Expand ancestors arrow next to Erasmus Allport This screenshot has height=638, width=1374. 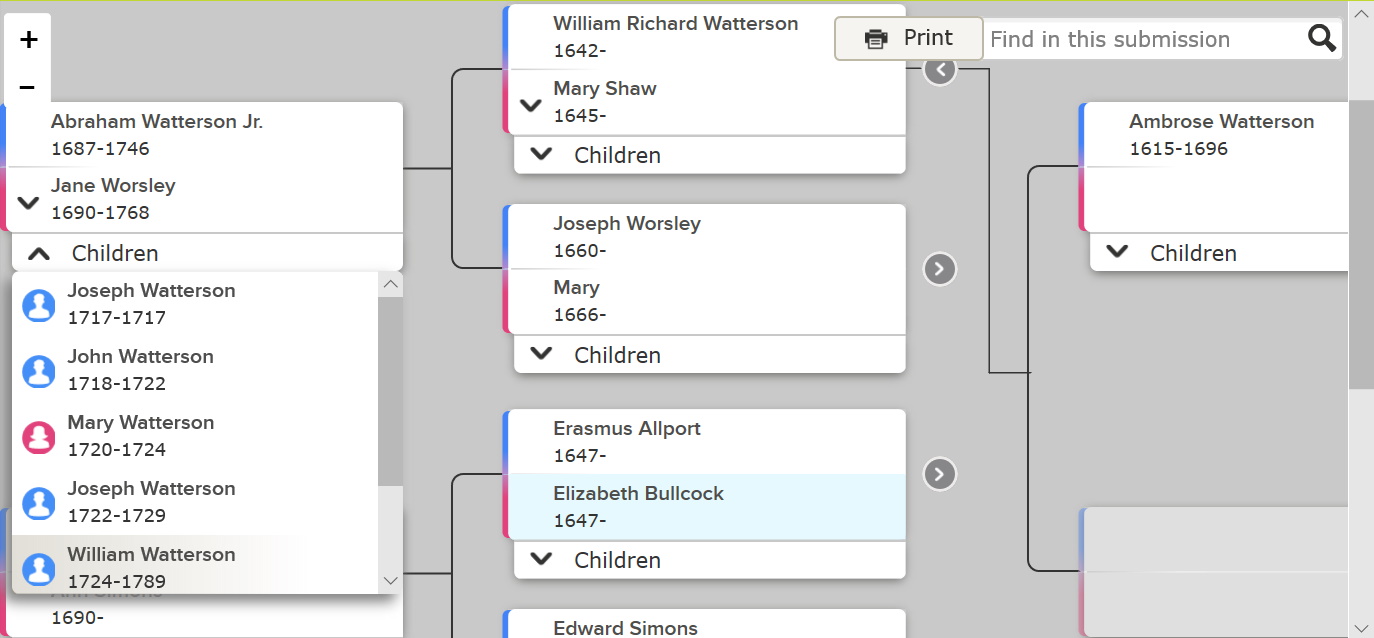pyautogui.click(x=939, y=474)
